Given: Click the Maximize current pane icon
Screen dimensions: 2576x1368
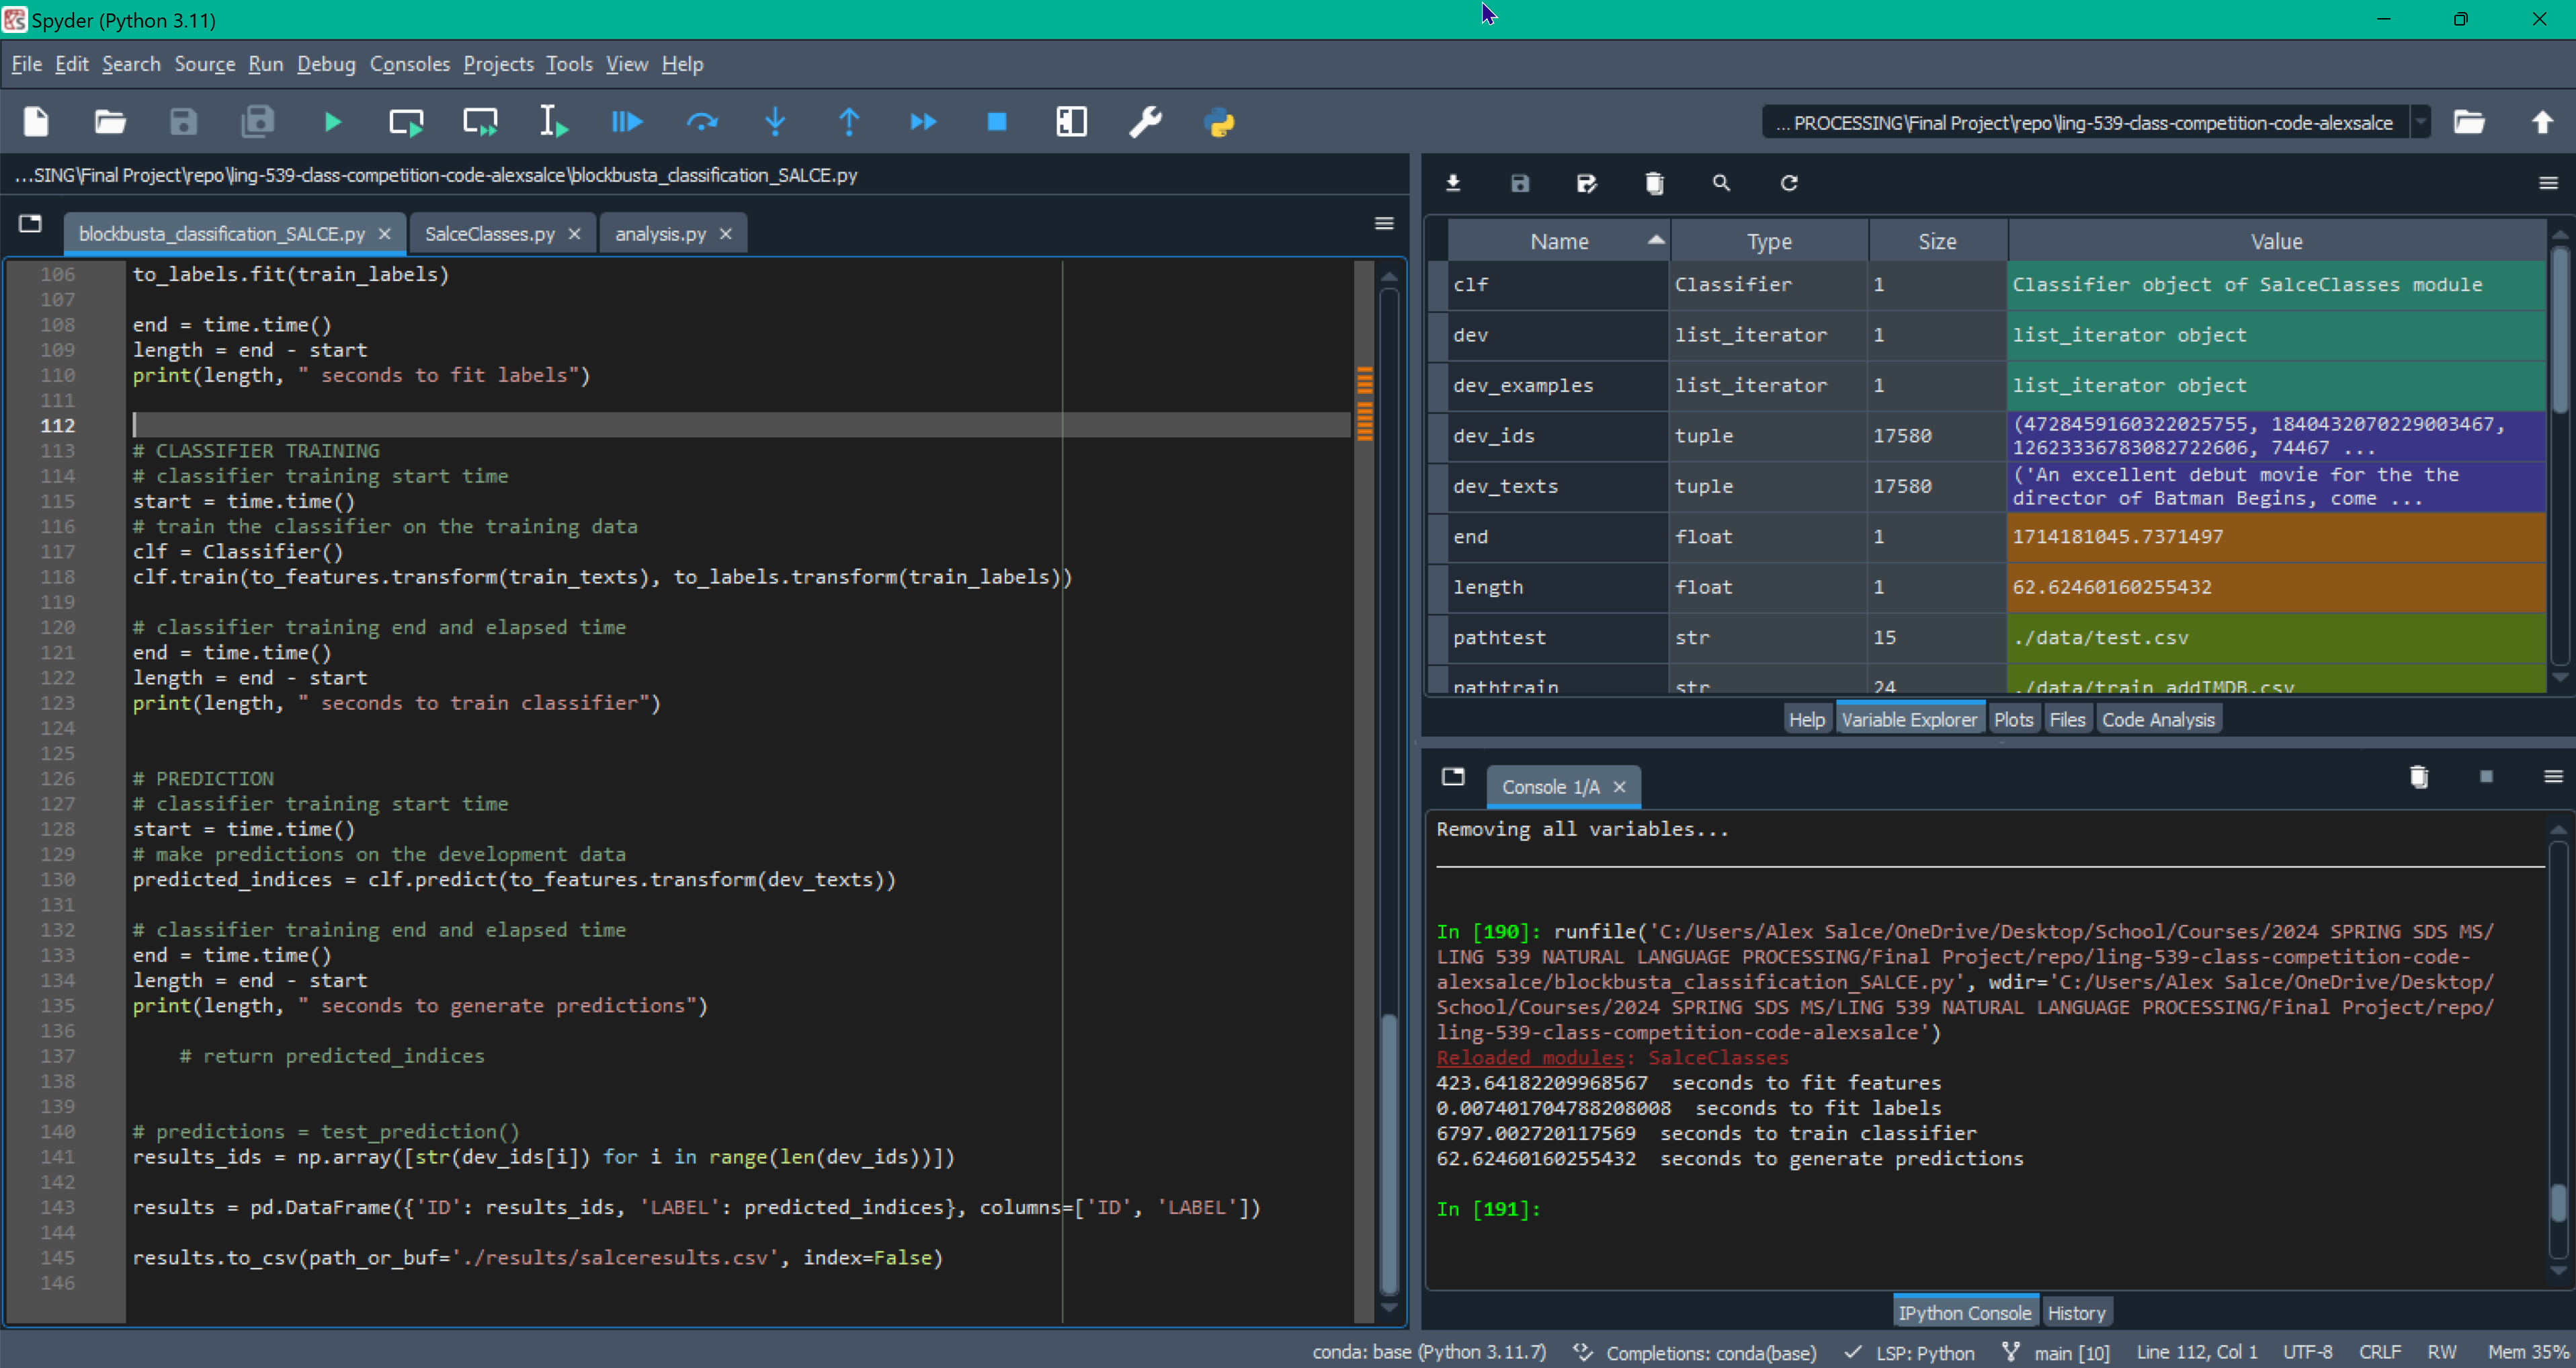Looking at the screenshot, I should click(1068, 122).
